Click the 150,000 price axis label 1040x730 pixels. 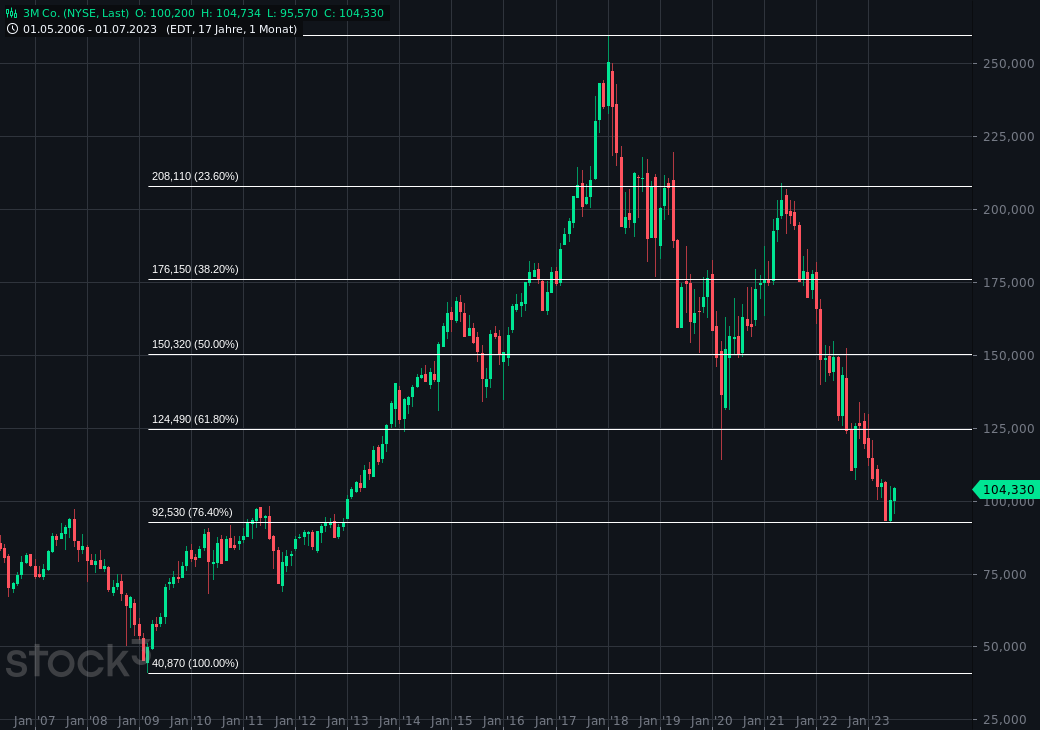click(x=1009, y=355)
